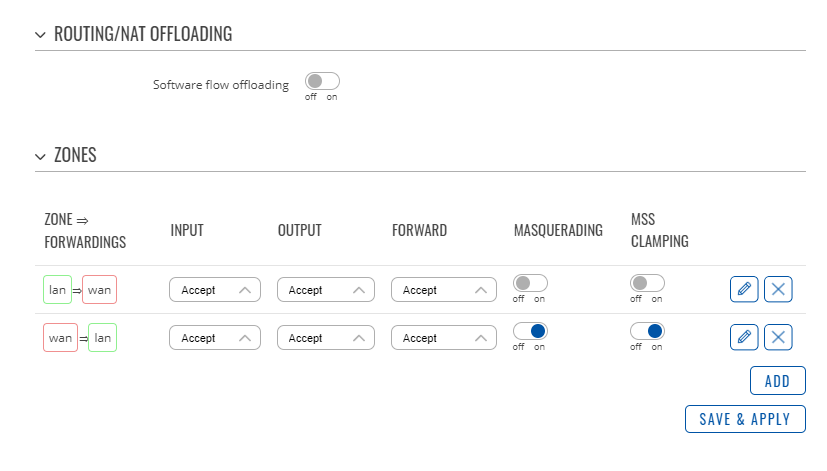827x471 pixels.
Task: Open Forward dropdown for lan zone
Action: pyautogui.click(x=444, y=290)
